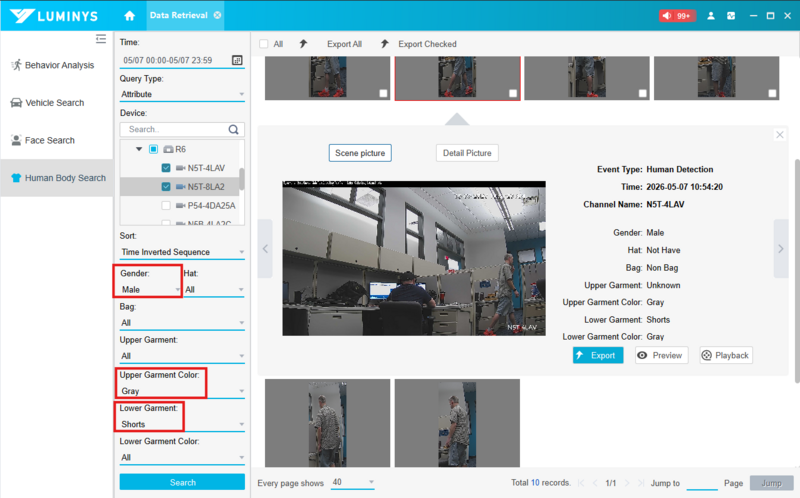The width and height of the screenshot is (800, 498).
Task: Check the P54-4DA25A camera
Action: click(x=166, y=205)
